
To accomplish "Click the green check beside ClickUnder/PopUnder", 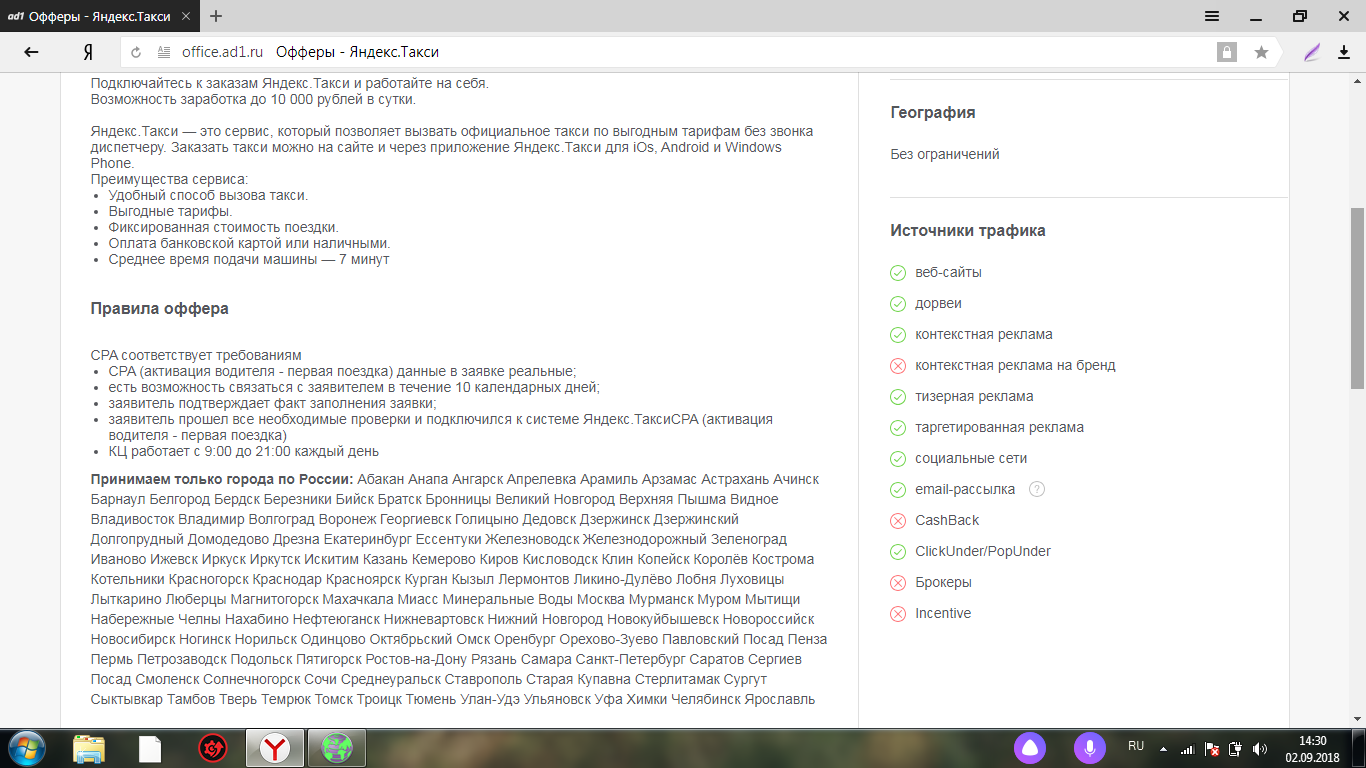I will click(x=897, y=552).
